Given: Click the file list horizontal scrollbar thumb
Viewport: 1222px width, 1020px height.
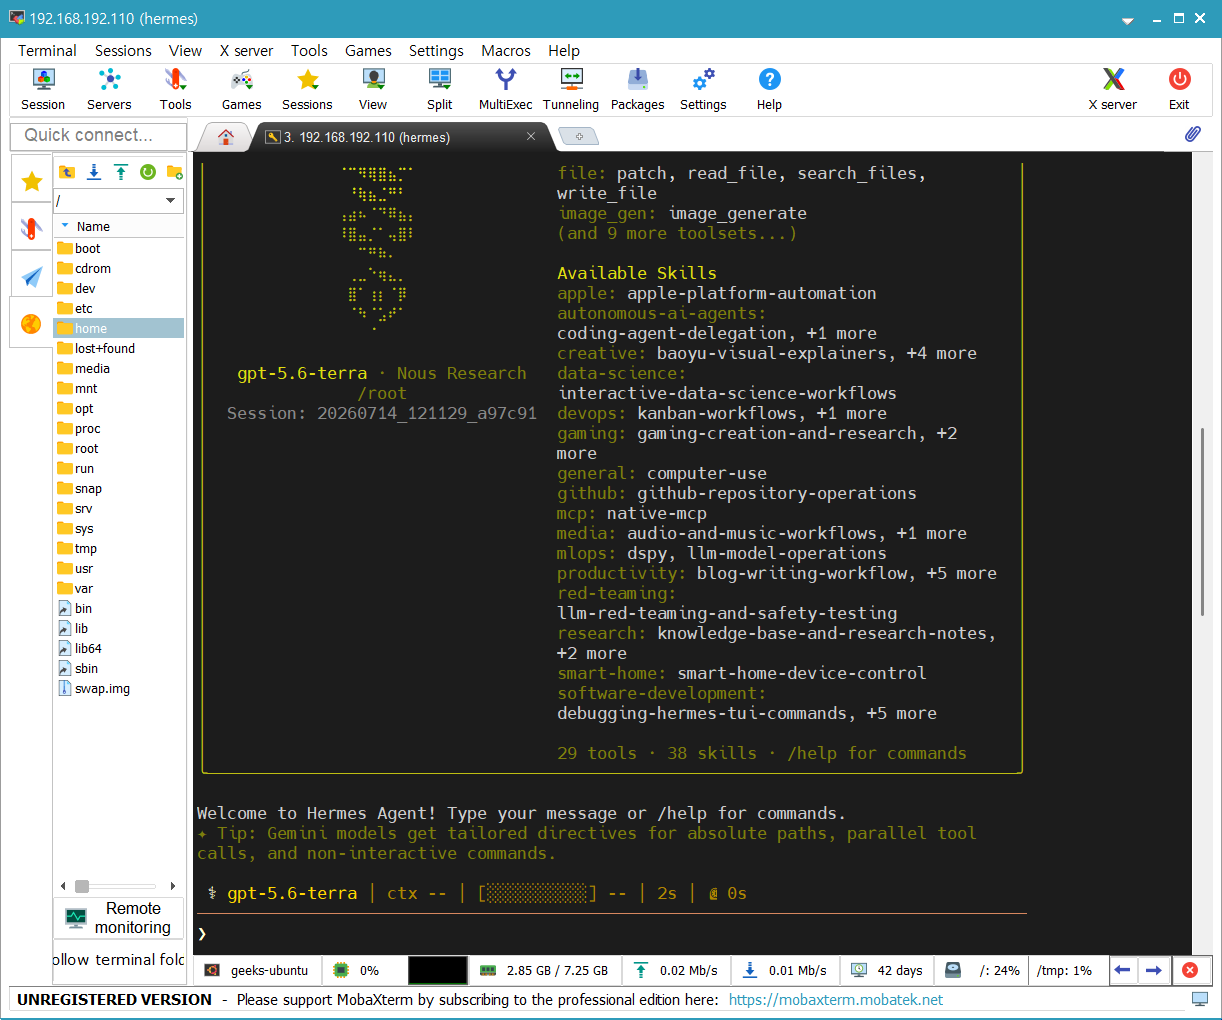Looking at the screenshot, I should click(82, 886).
